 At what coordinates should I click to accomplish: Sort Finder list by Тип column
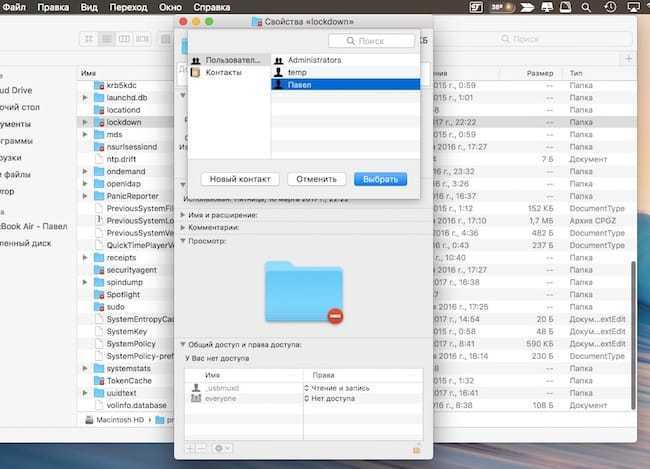[x=576, y=73]
